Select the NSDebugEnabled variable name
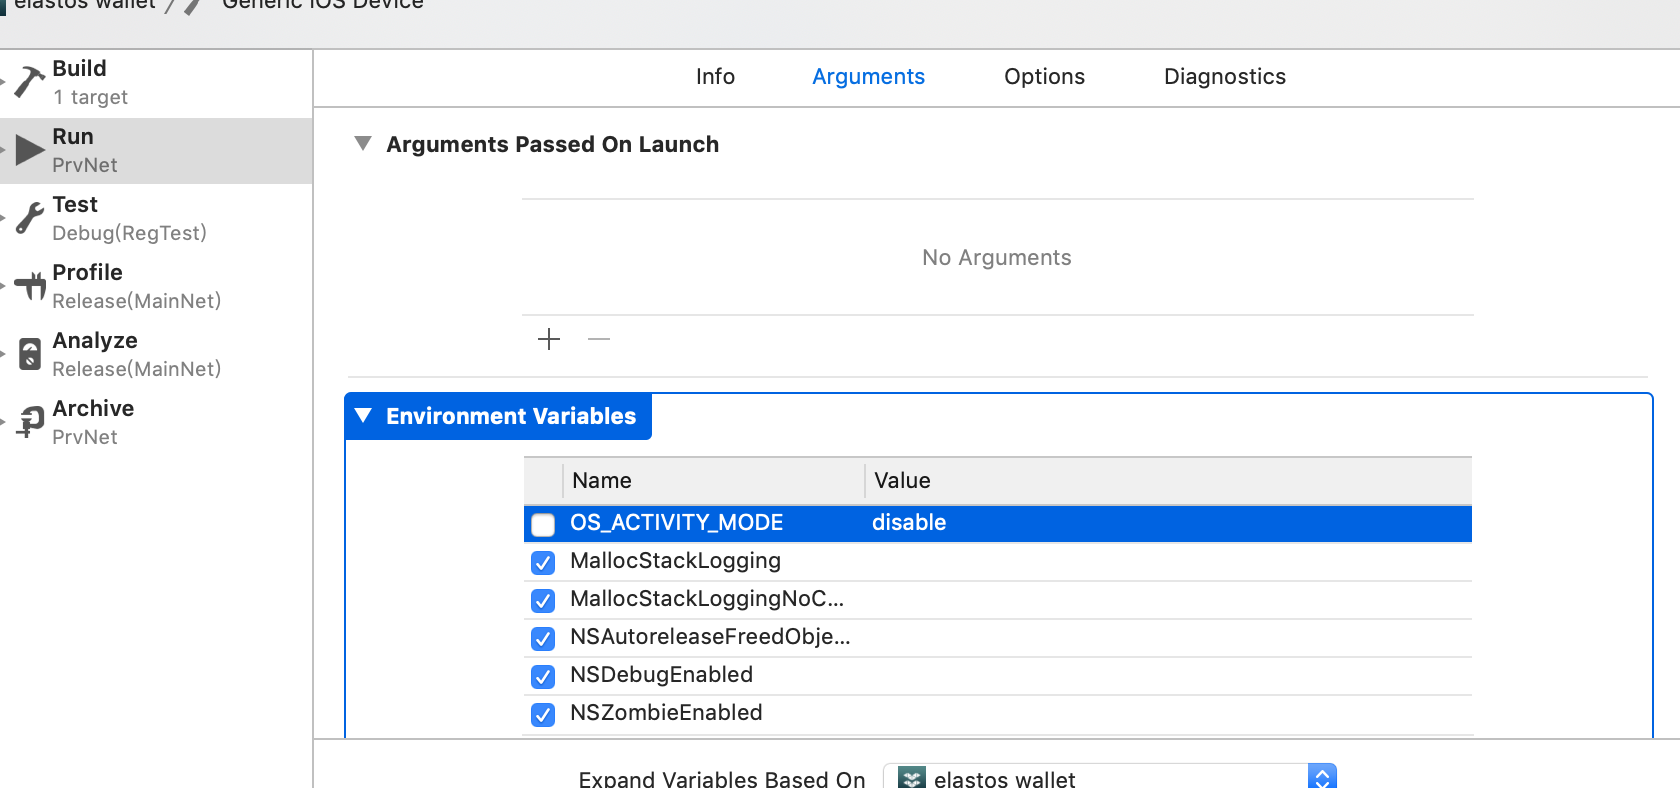 point(661,675)
